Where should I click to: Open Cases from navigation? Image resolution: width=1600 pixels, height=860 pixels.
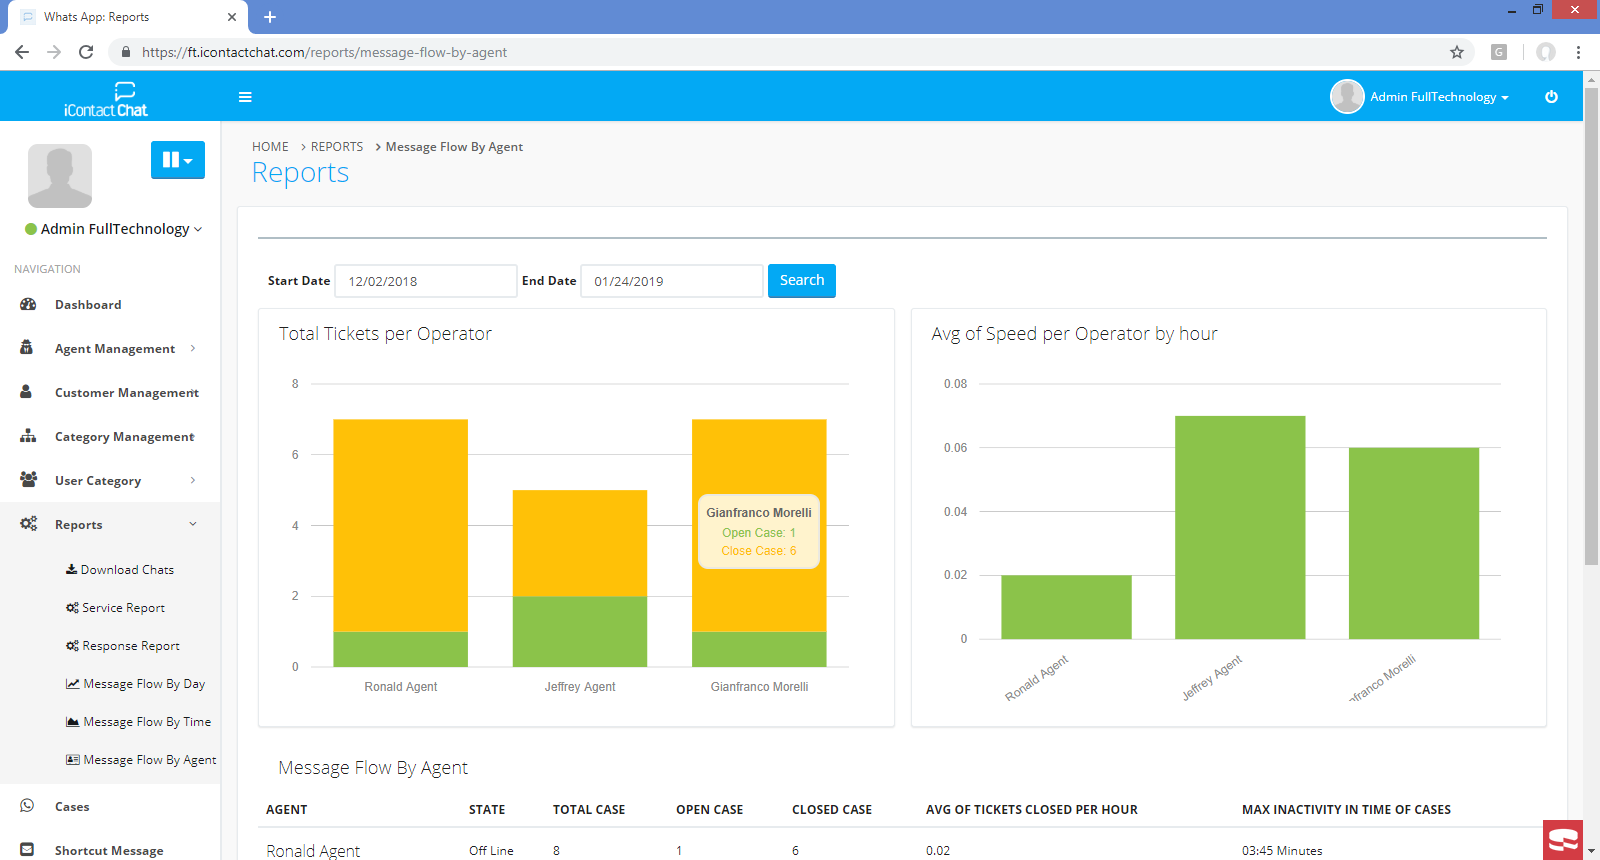click(x=72, y=807)
